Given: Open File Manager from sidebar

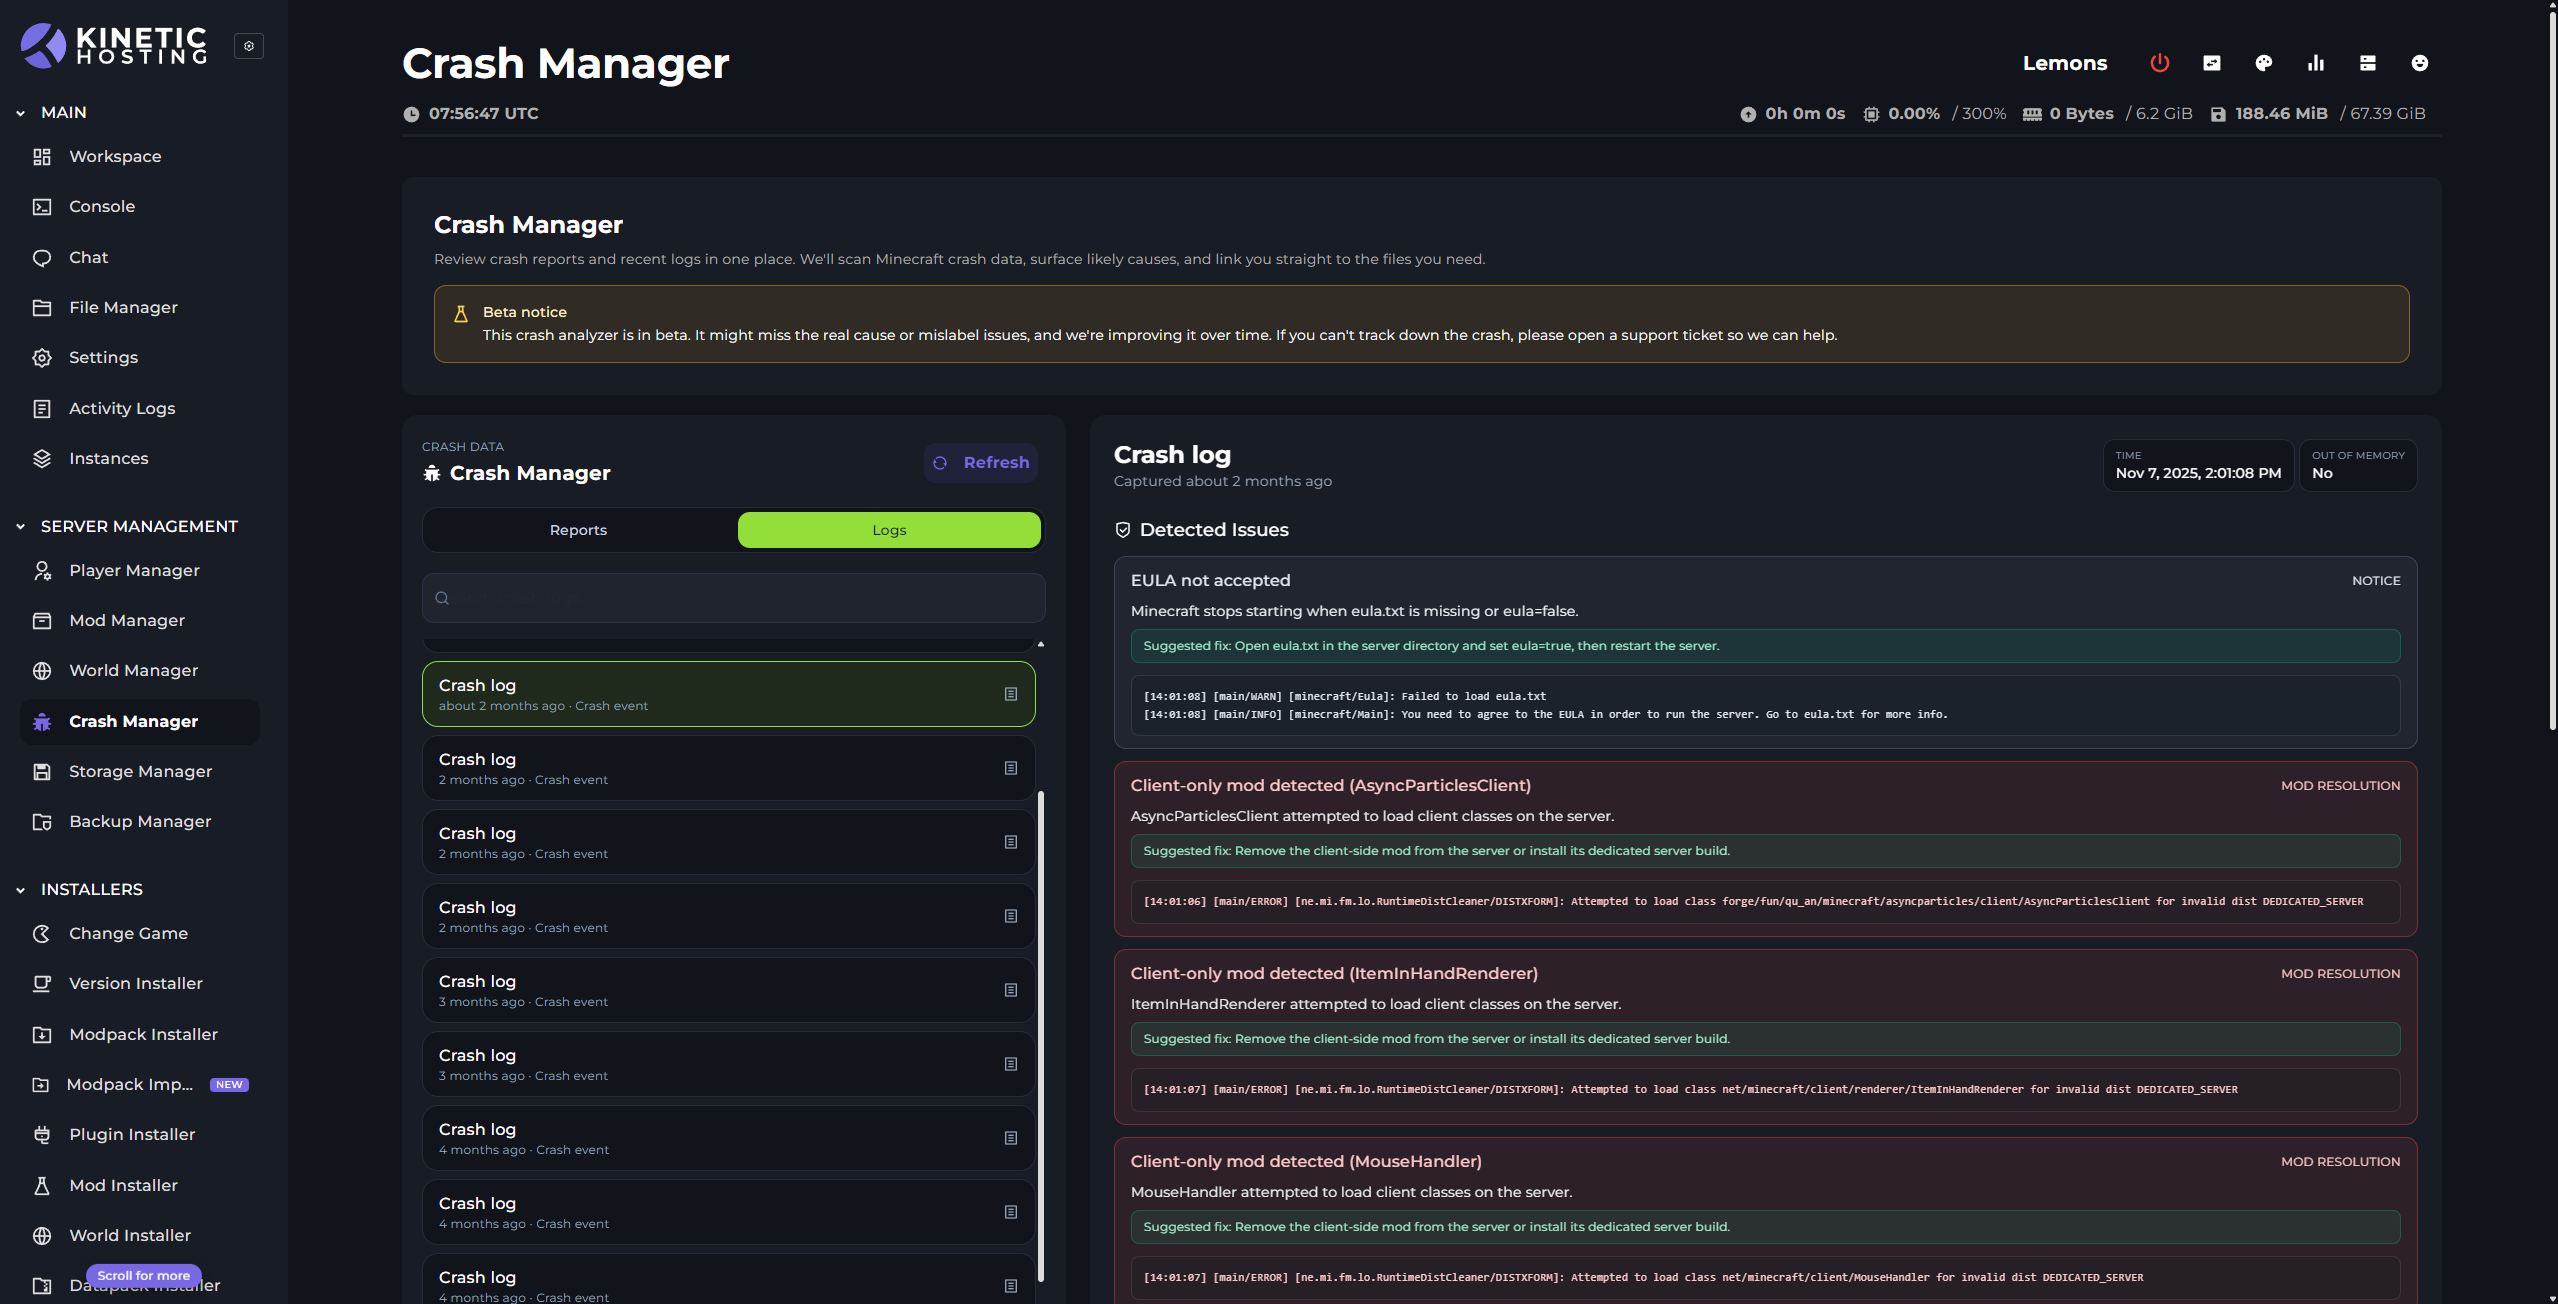Looking at the screenshot, I should click(123, 307).
